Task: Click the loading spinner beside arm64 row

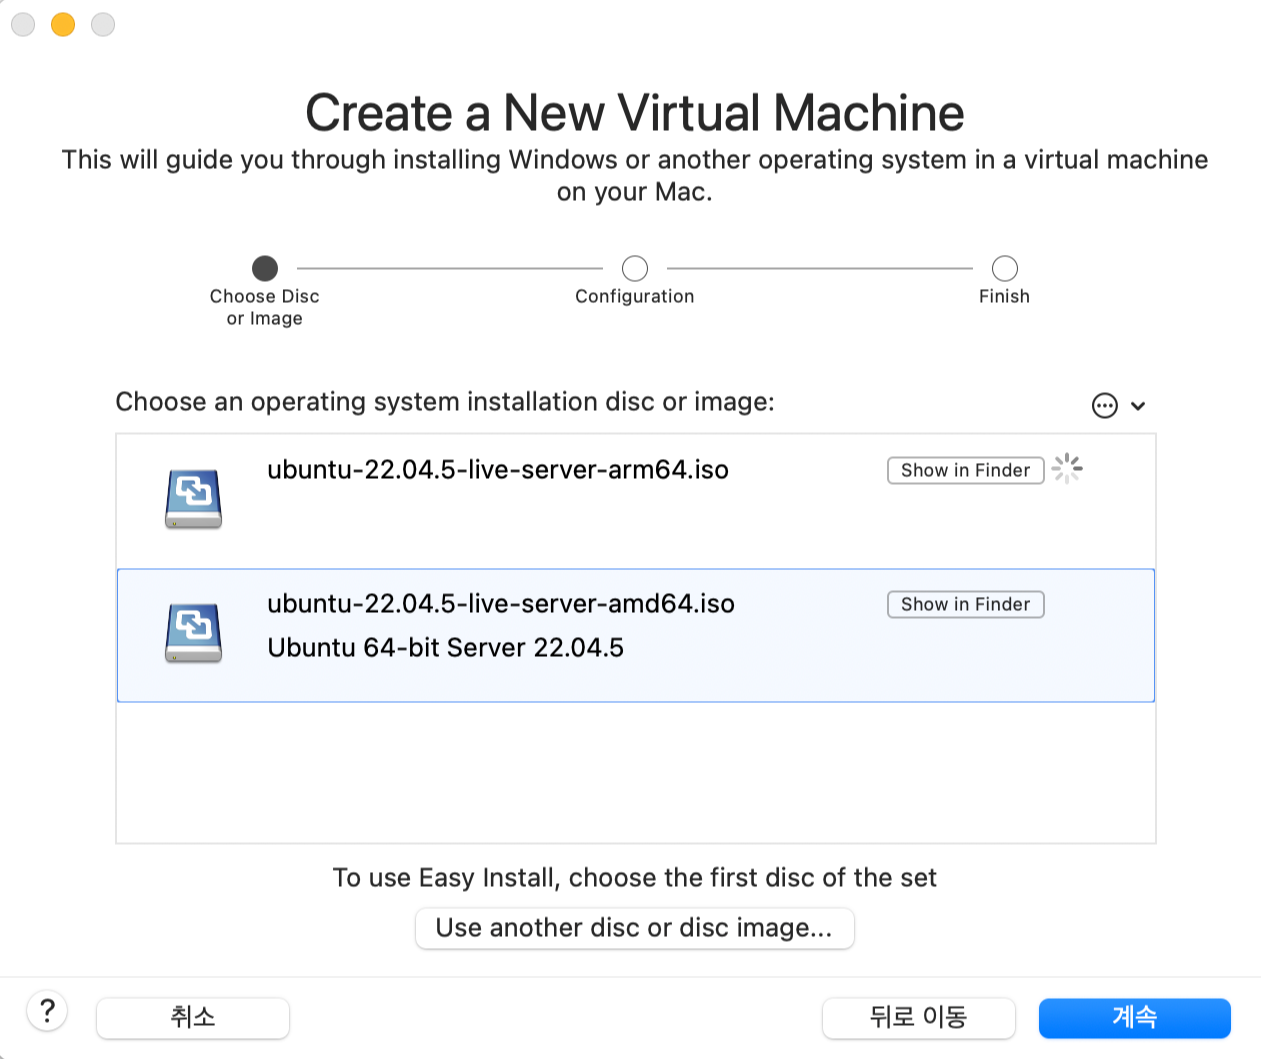Action: [1067, 468]
